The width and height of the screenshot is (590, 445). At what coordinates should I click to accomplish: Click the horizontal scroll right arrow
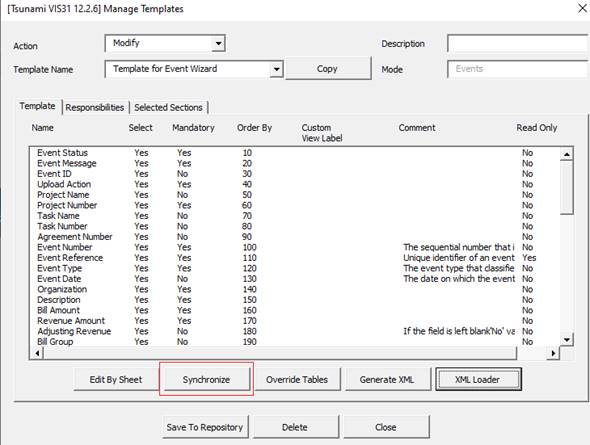pos(553,353)
